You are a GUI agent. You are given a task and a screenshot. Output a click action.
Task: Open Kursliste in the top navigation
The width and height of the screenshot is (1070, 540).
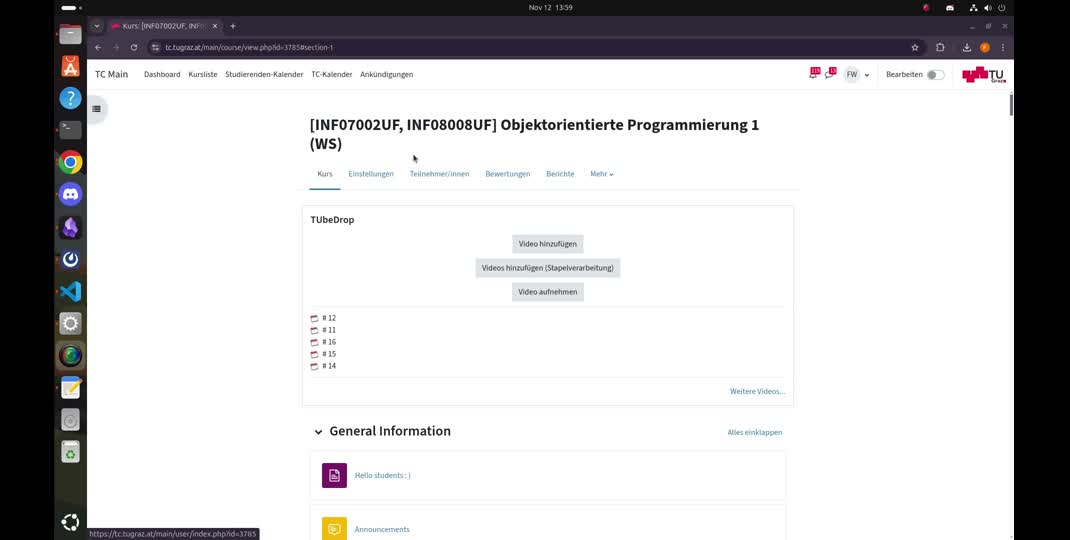[x=203, y=74]
